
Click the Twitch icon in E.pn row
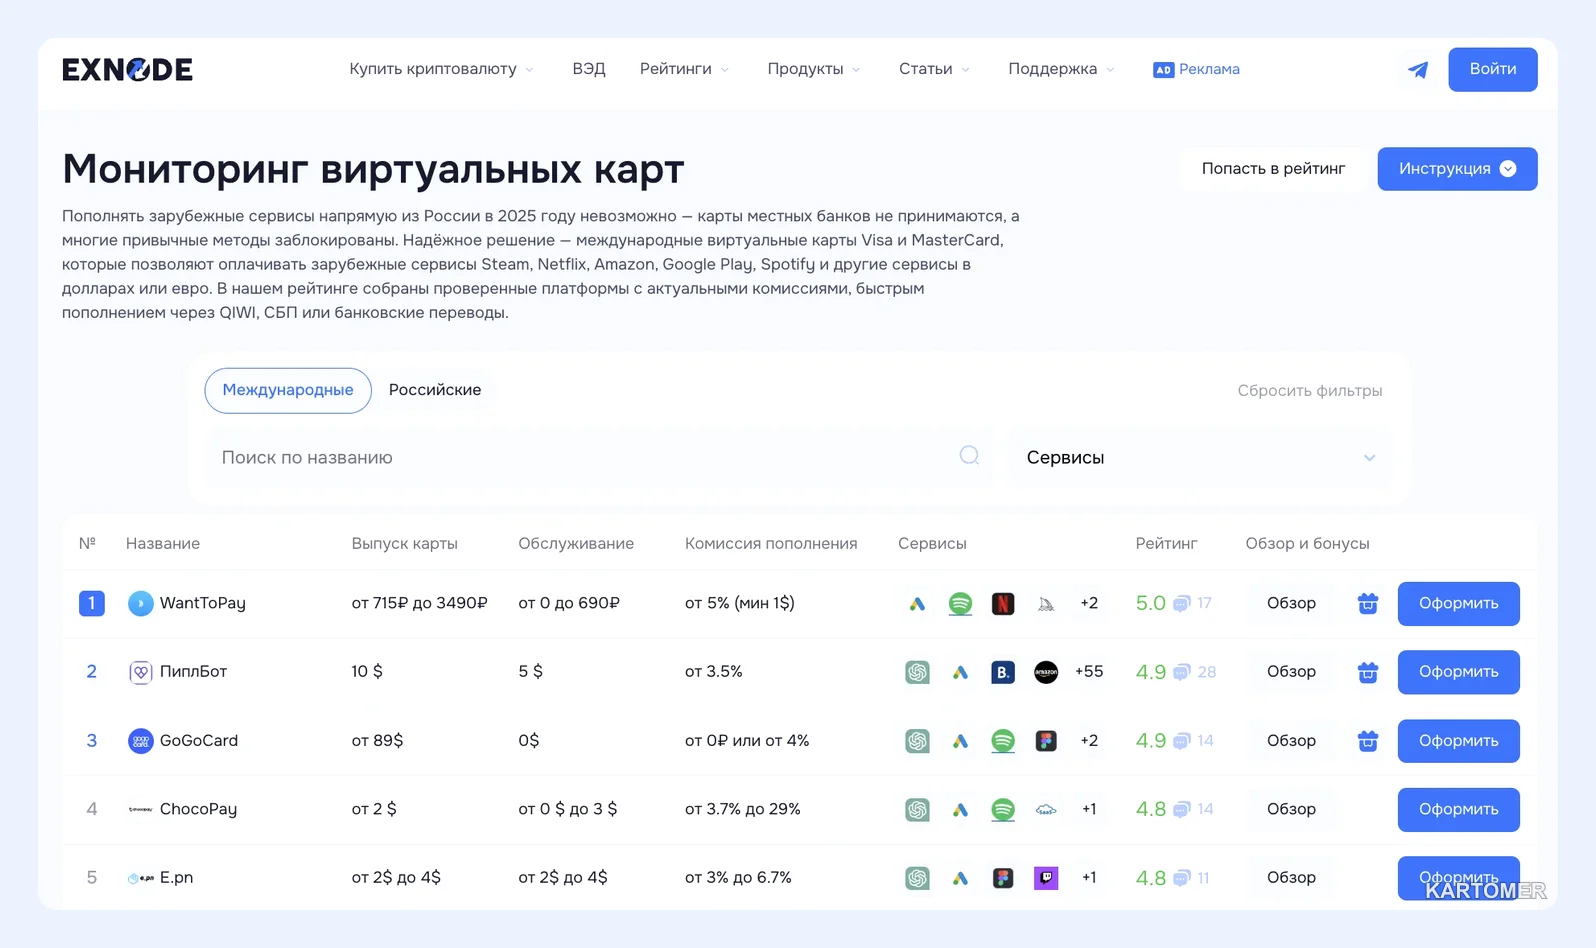[1046, 878]
